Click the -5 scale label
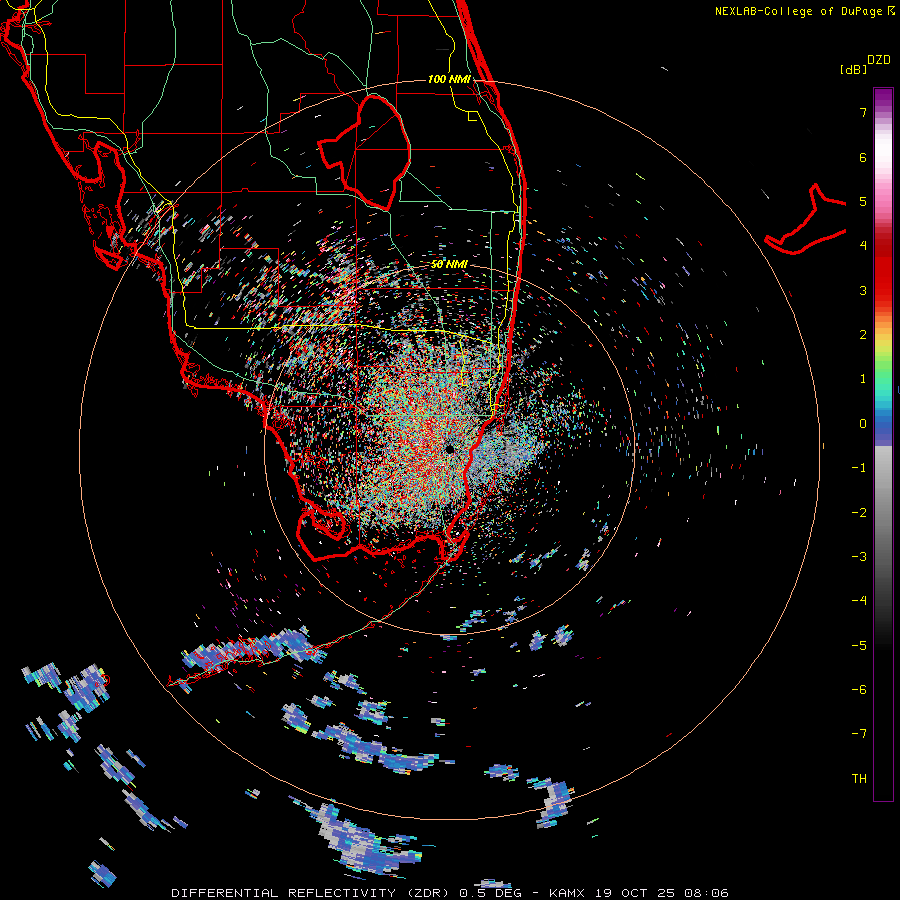The width and height of the screenshot is (900, 900). 859,646
